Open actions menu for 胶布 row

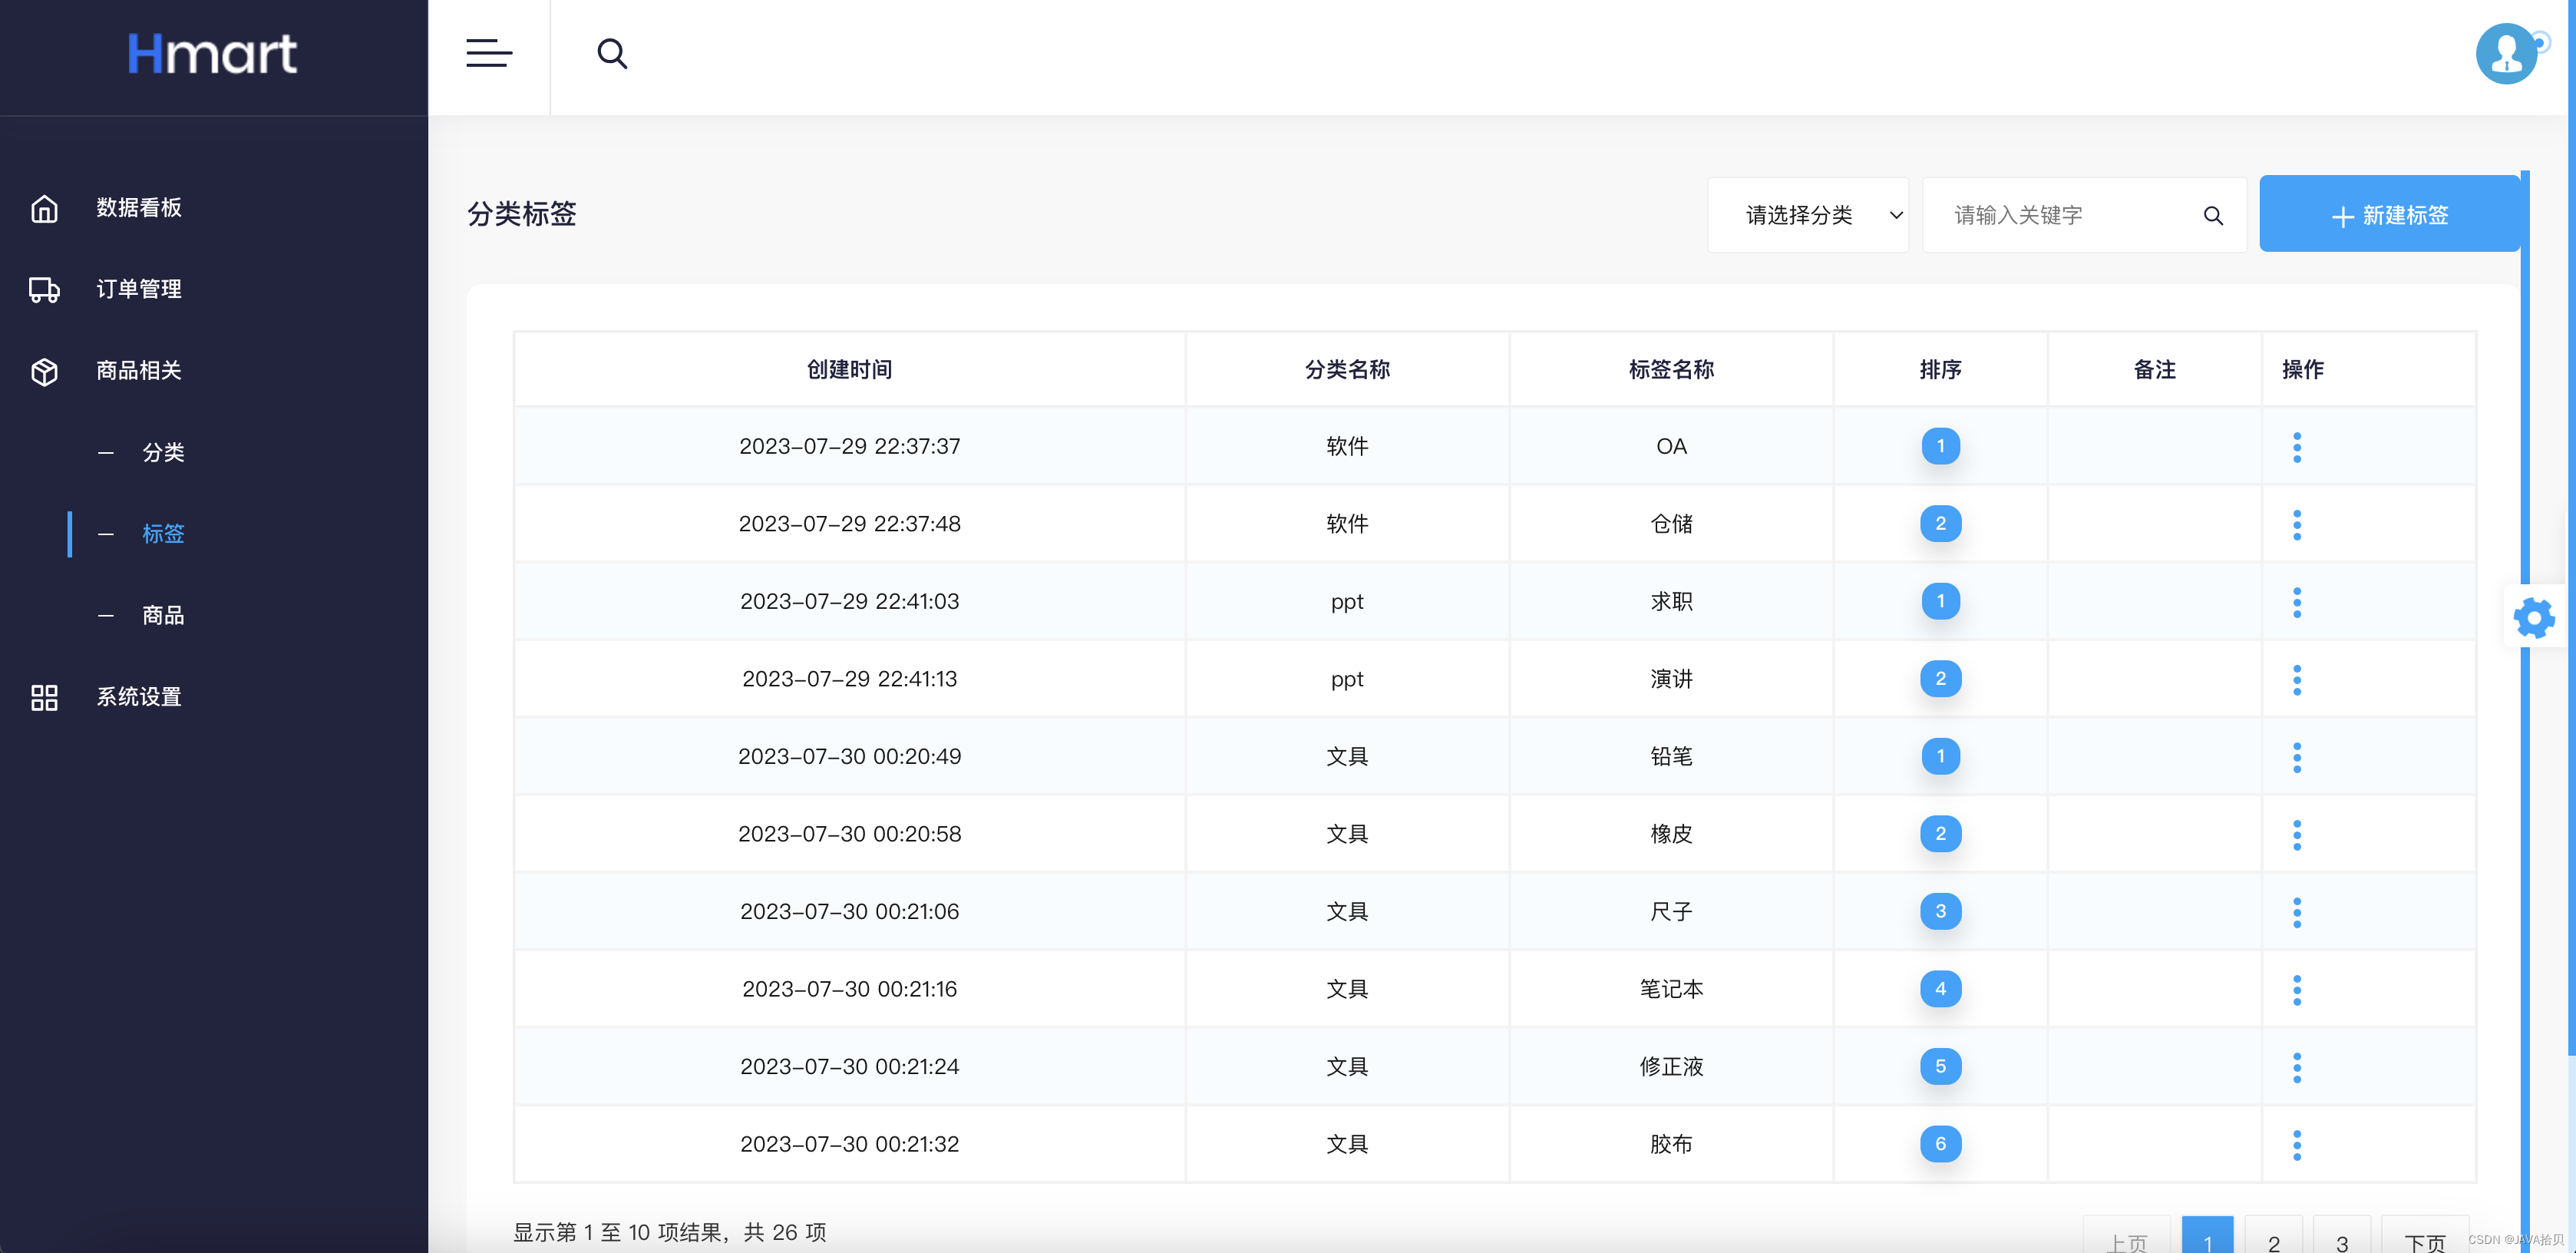[x=2297, y=1145]
